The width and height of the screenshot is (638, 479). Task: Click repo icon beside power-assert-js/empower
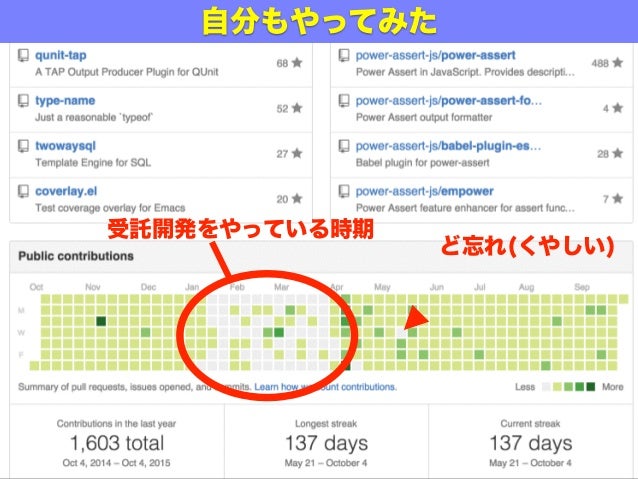344,190
